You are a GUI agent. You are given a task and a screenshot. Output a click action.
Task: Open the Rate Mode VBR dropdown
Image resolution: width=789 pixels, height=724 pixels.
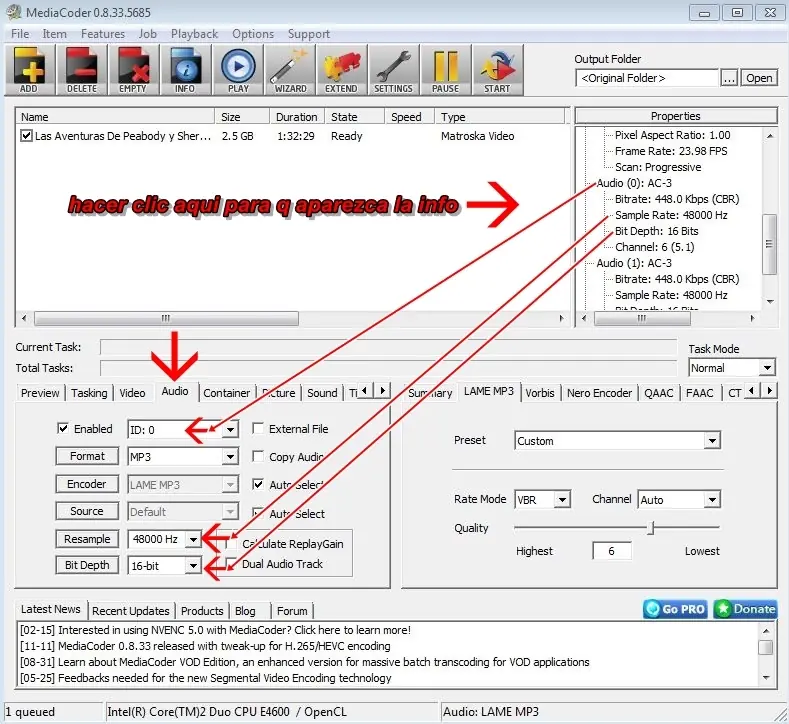click(x=563, y=500)
